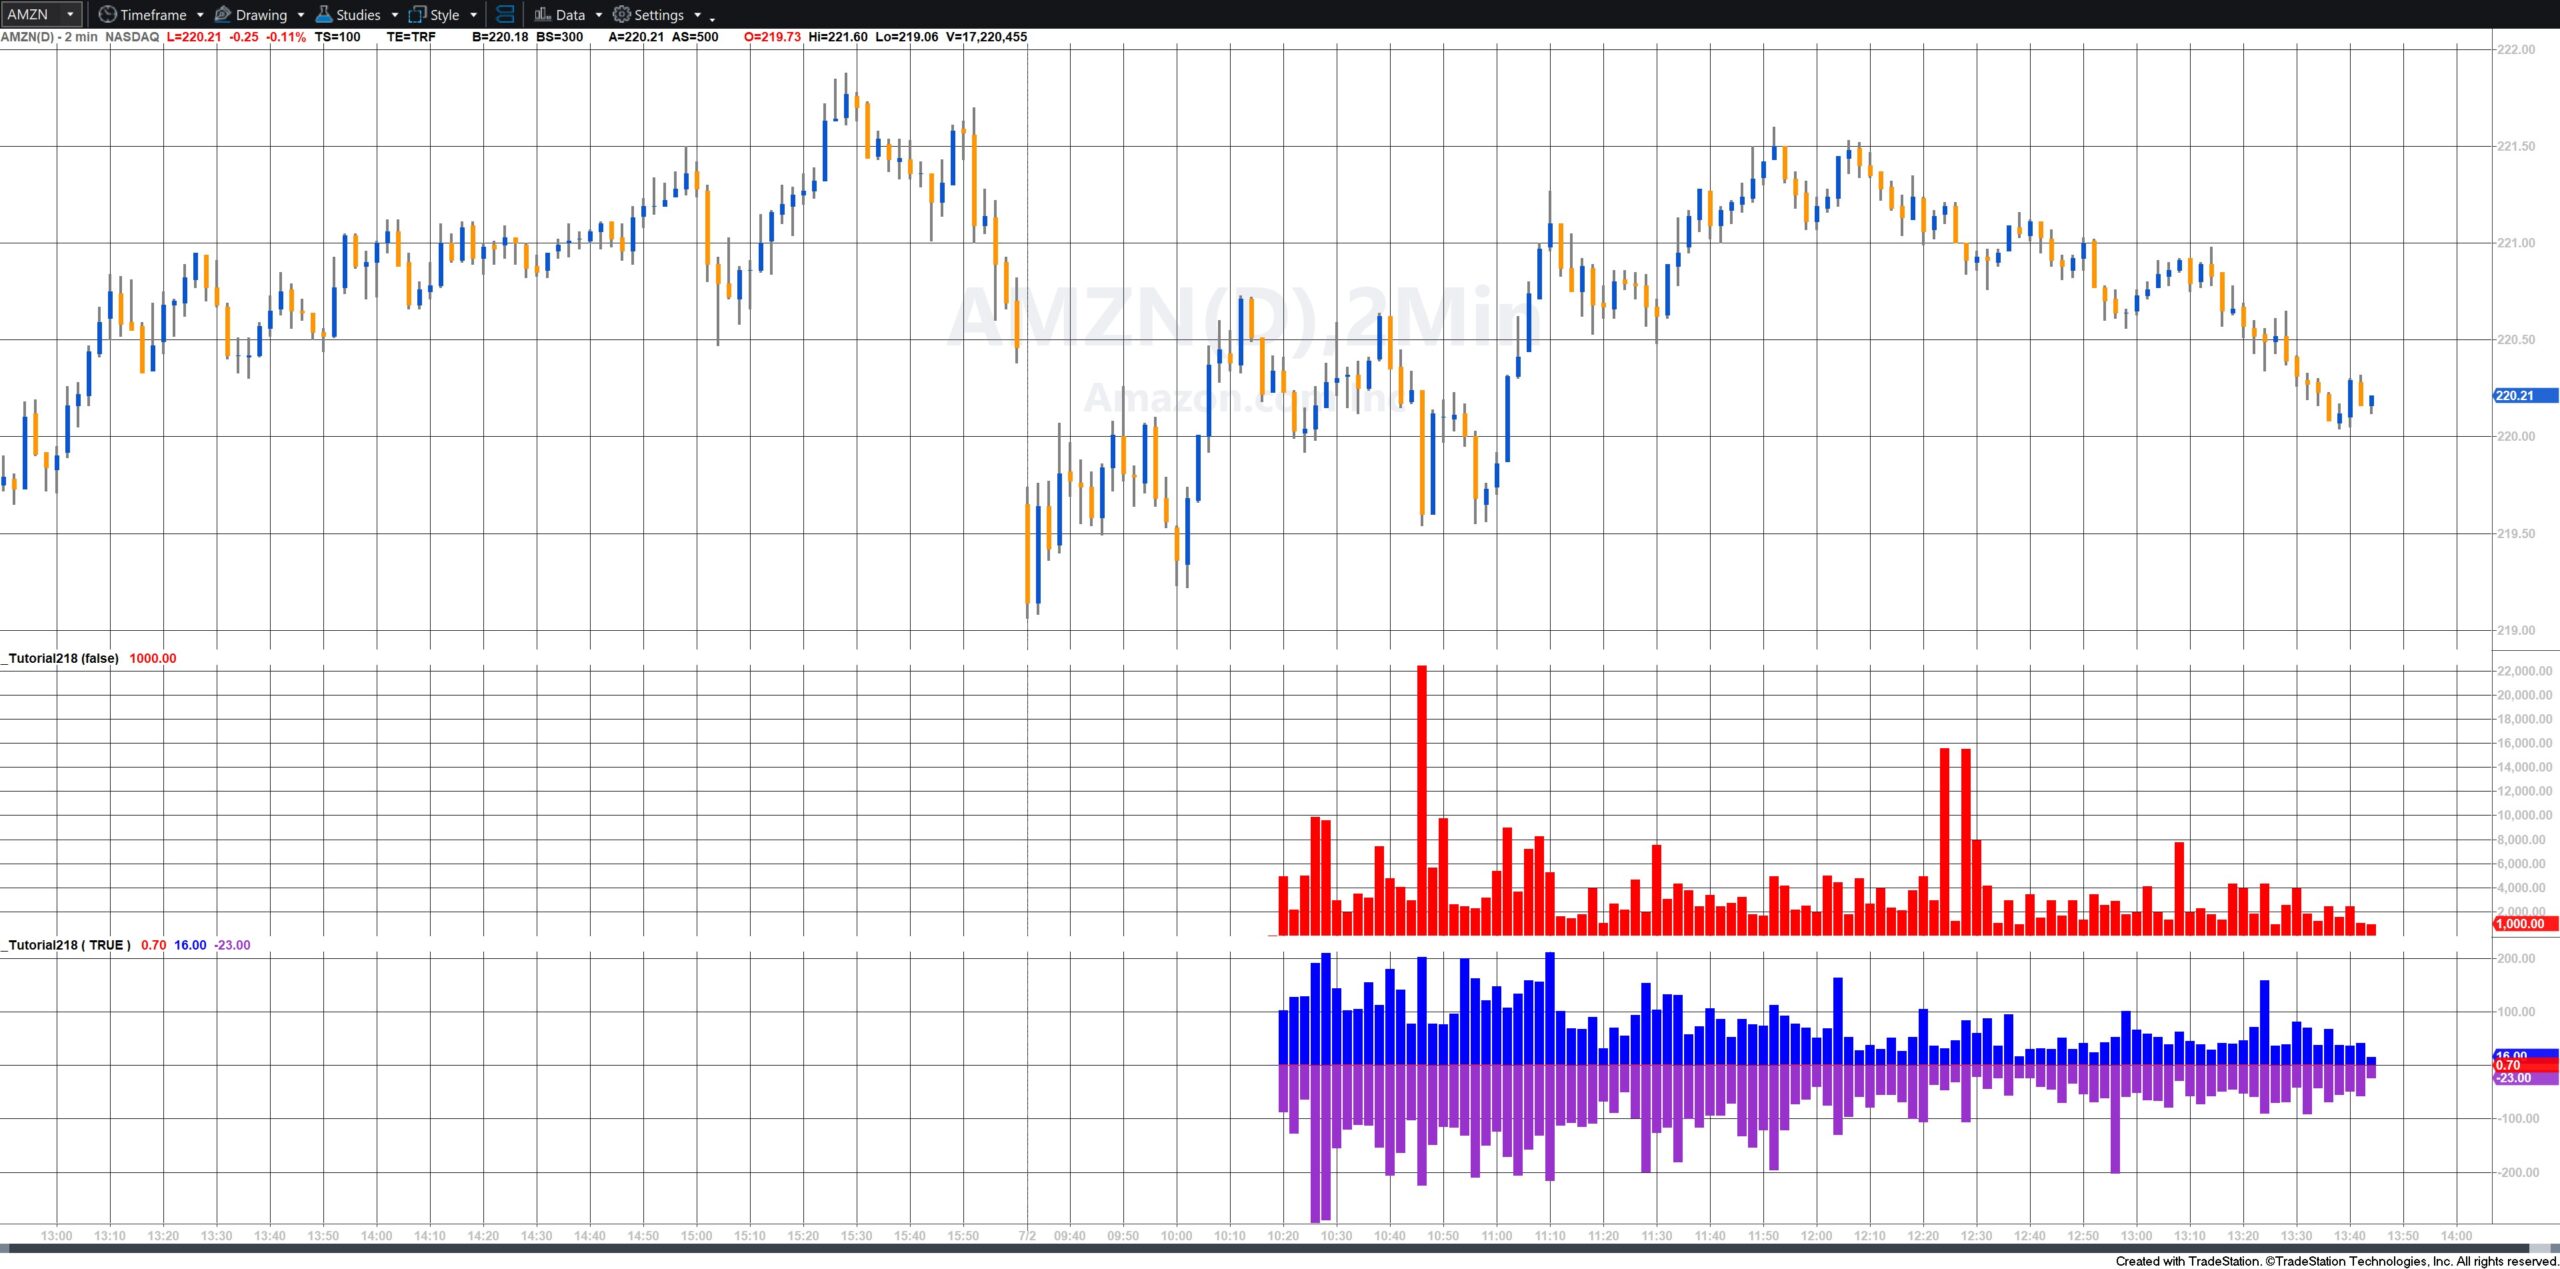Click the 219.00 price axis label
Viewport: 2560px width, 1269px height.
(x=2516, y=630)
